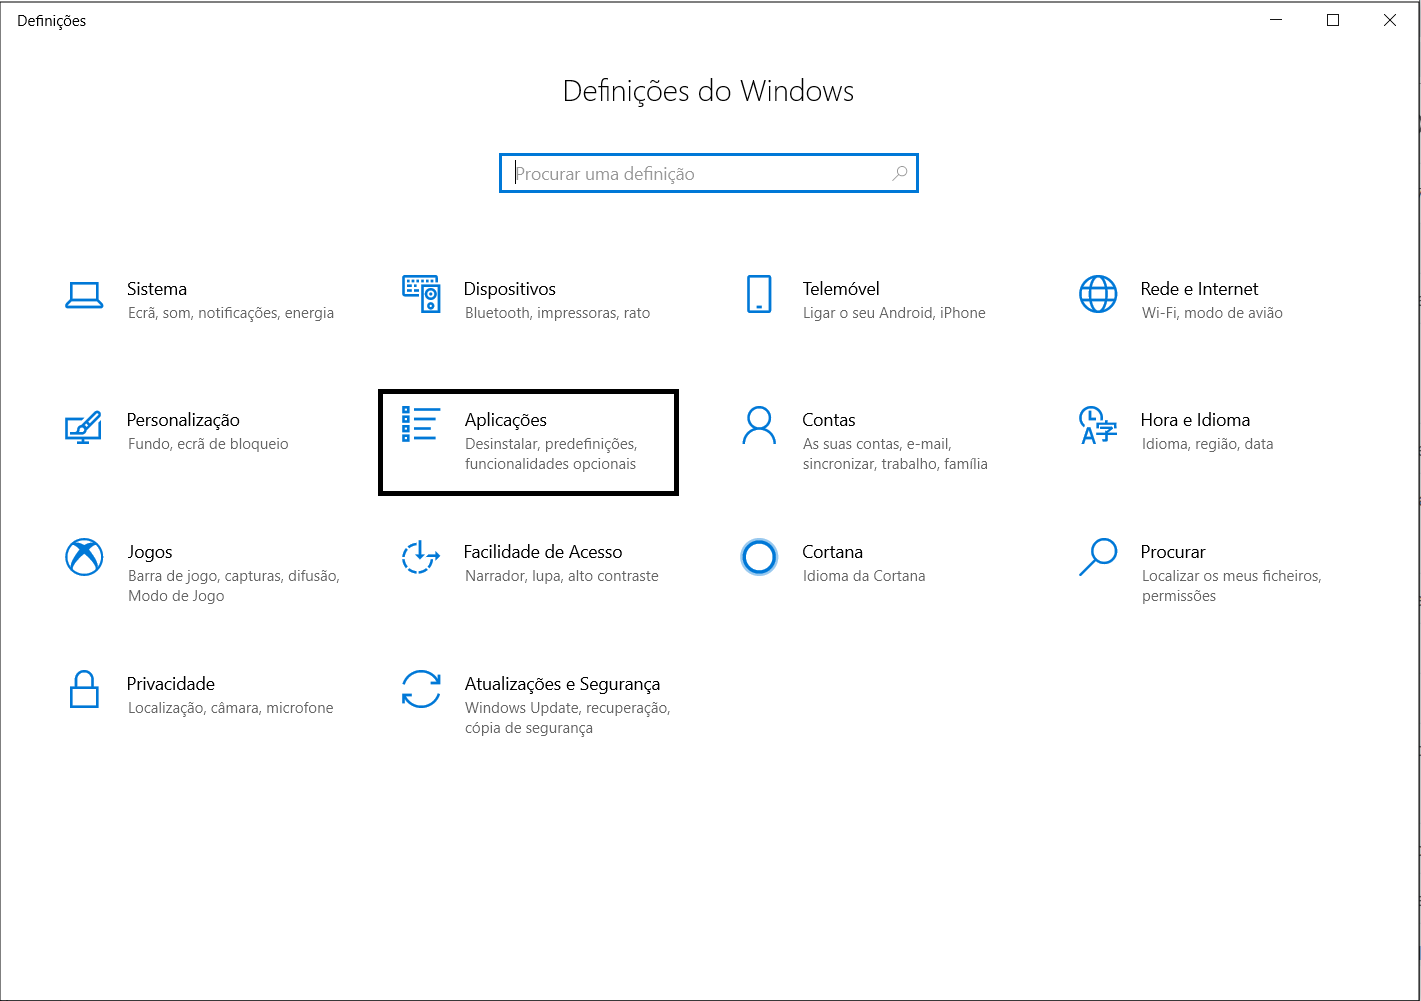This screenshot has width=1421, height=1001.
Task: Open the Procurar magnifier icon
Action: click(1098, 557)
